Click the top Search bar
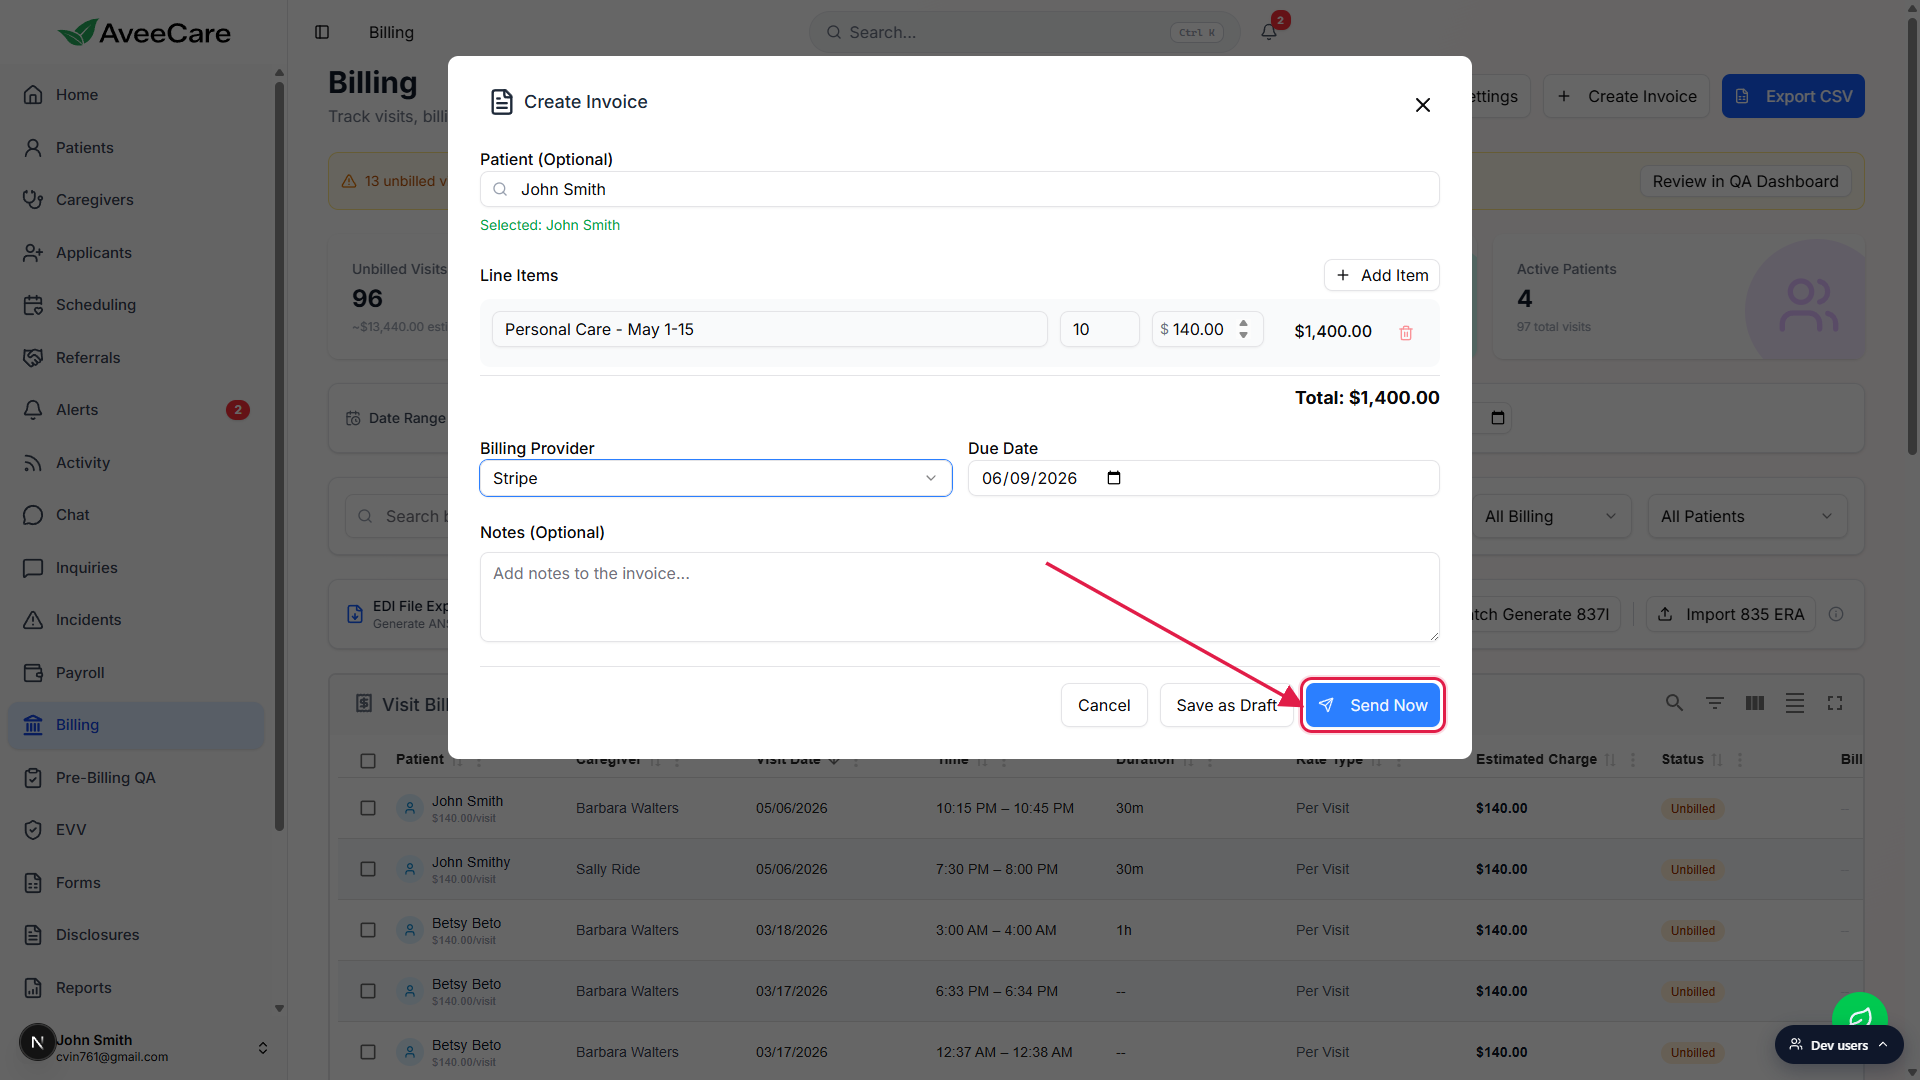This screenshot has width=1920, height=1080. [1024, 32]
